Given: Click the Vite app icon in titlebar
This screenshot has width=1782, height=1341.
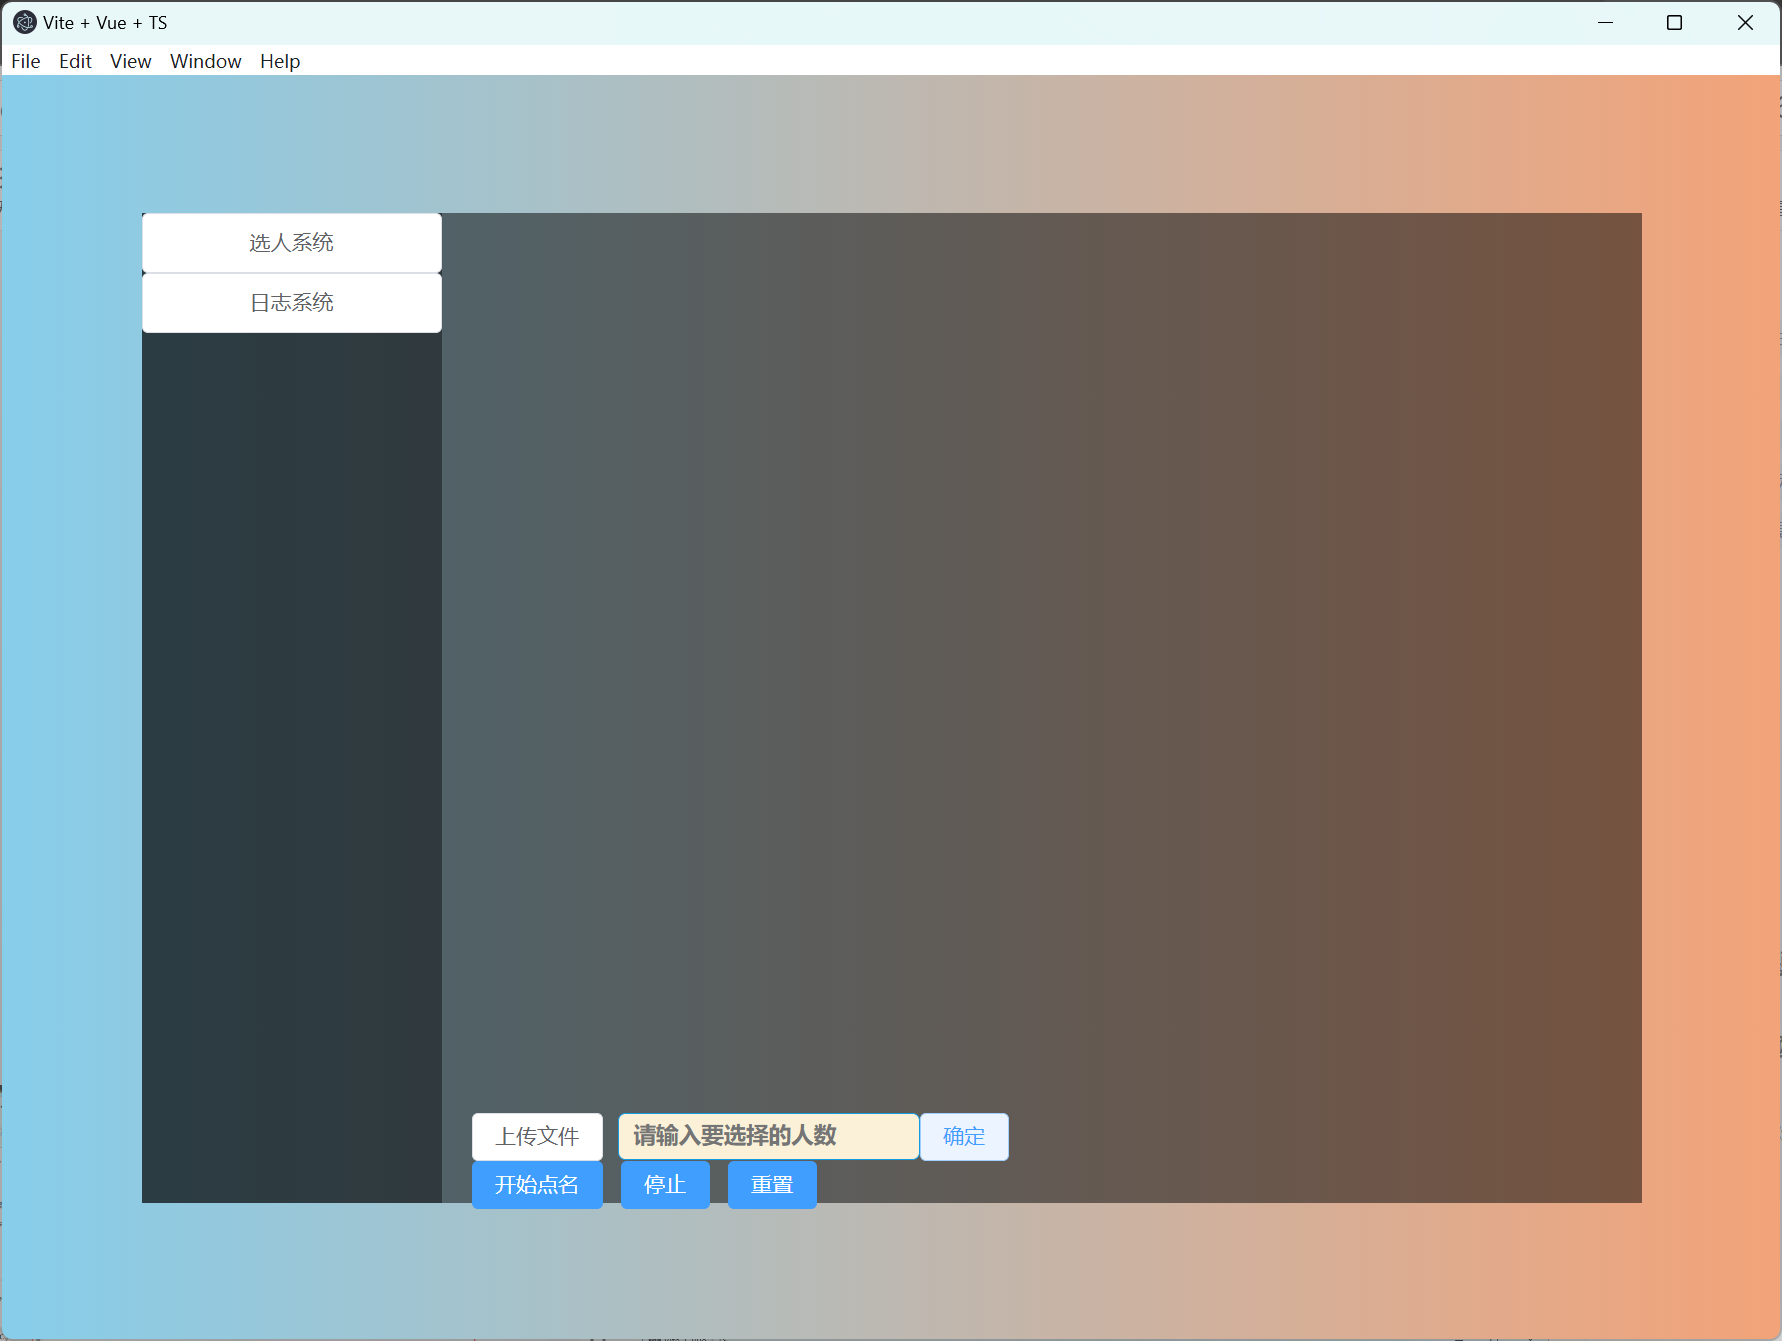Looking at the screenshot, I should click(x=22, y=21).
